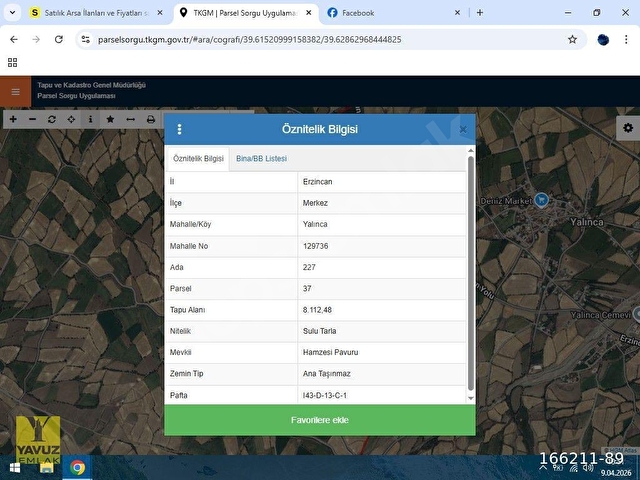640x480 pixels.
Task: Open map settings gear icon
Action: pyautogui.click(x=628, y=128)
